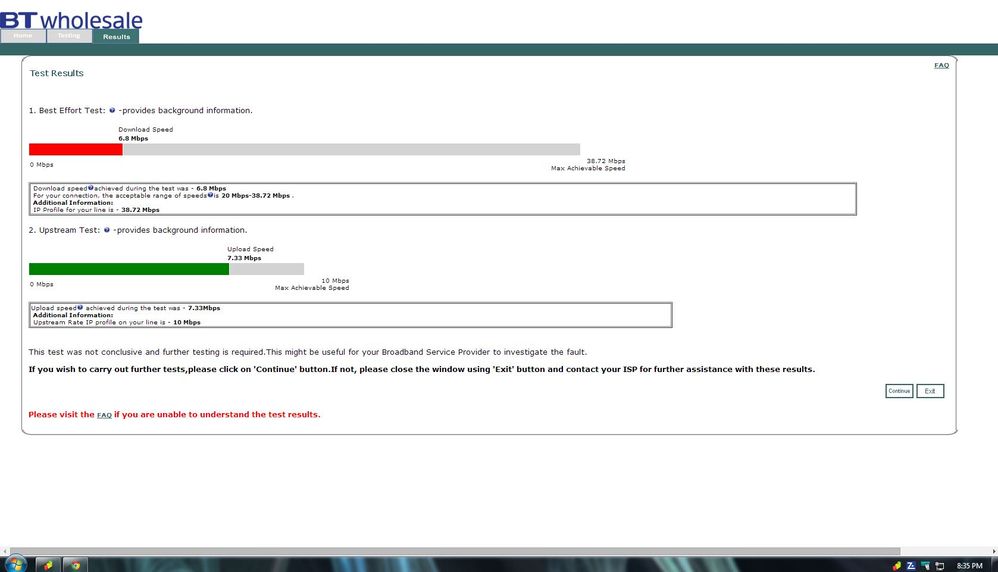The height and width of the screenshot is (572, 998).
Task: Click the help icon after 'range of speeds'
Action: [x=210, y=195]
